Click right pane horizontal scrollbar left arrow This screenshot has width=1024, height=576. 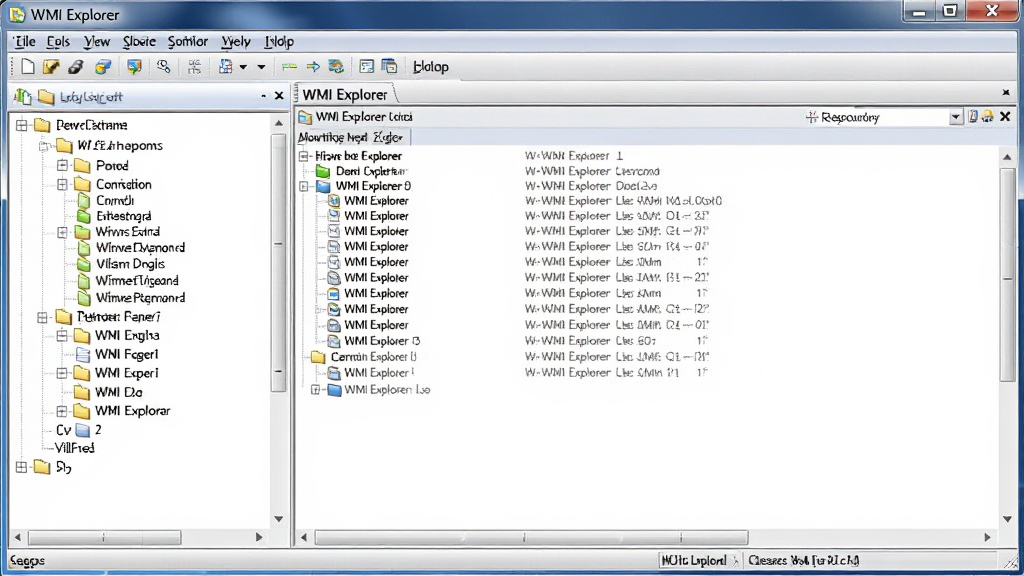click(304, 537)
